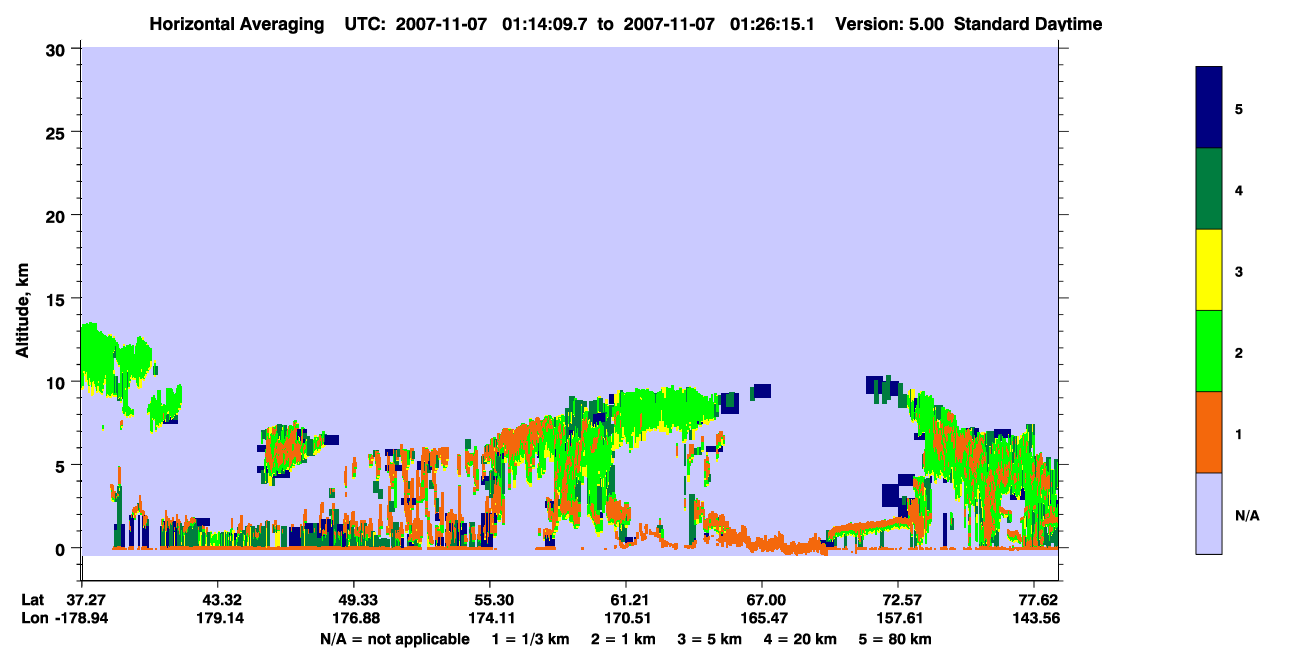Screen dimensions: 1300x667
Task: Click longitude value 157.61
Action: tap(898, 618)
